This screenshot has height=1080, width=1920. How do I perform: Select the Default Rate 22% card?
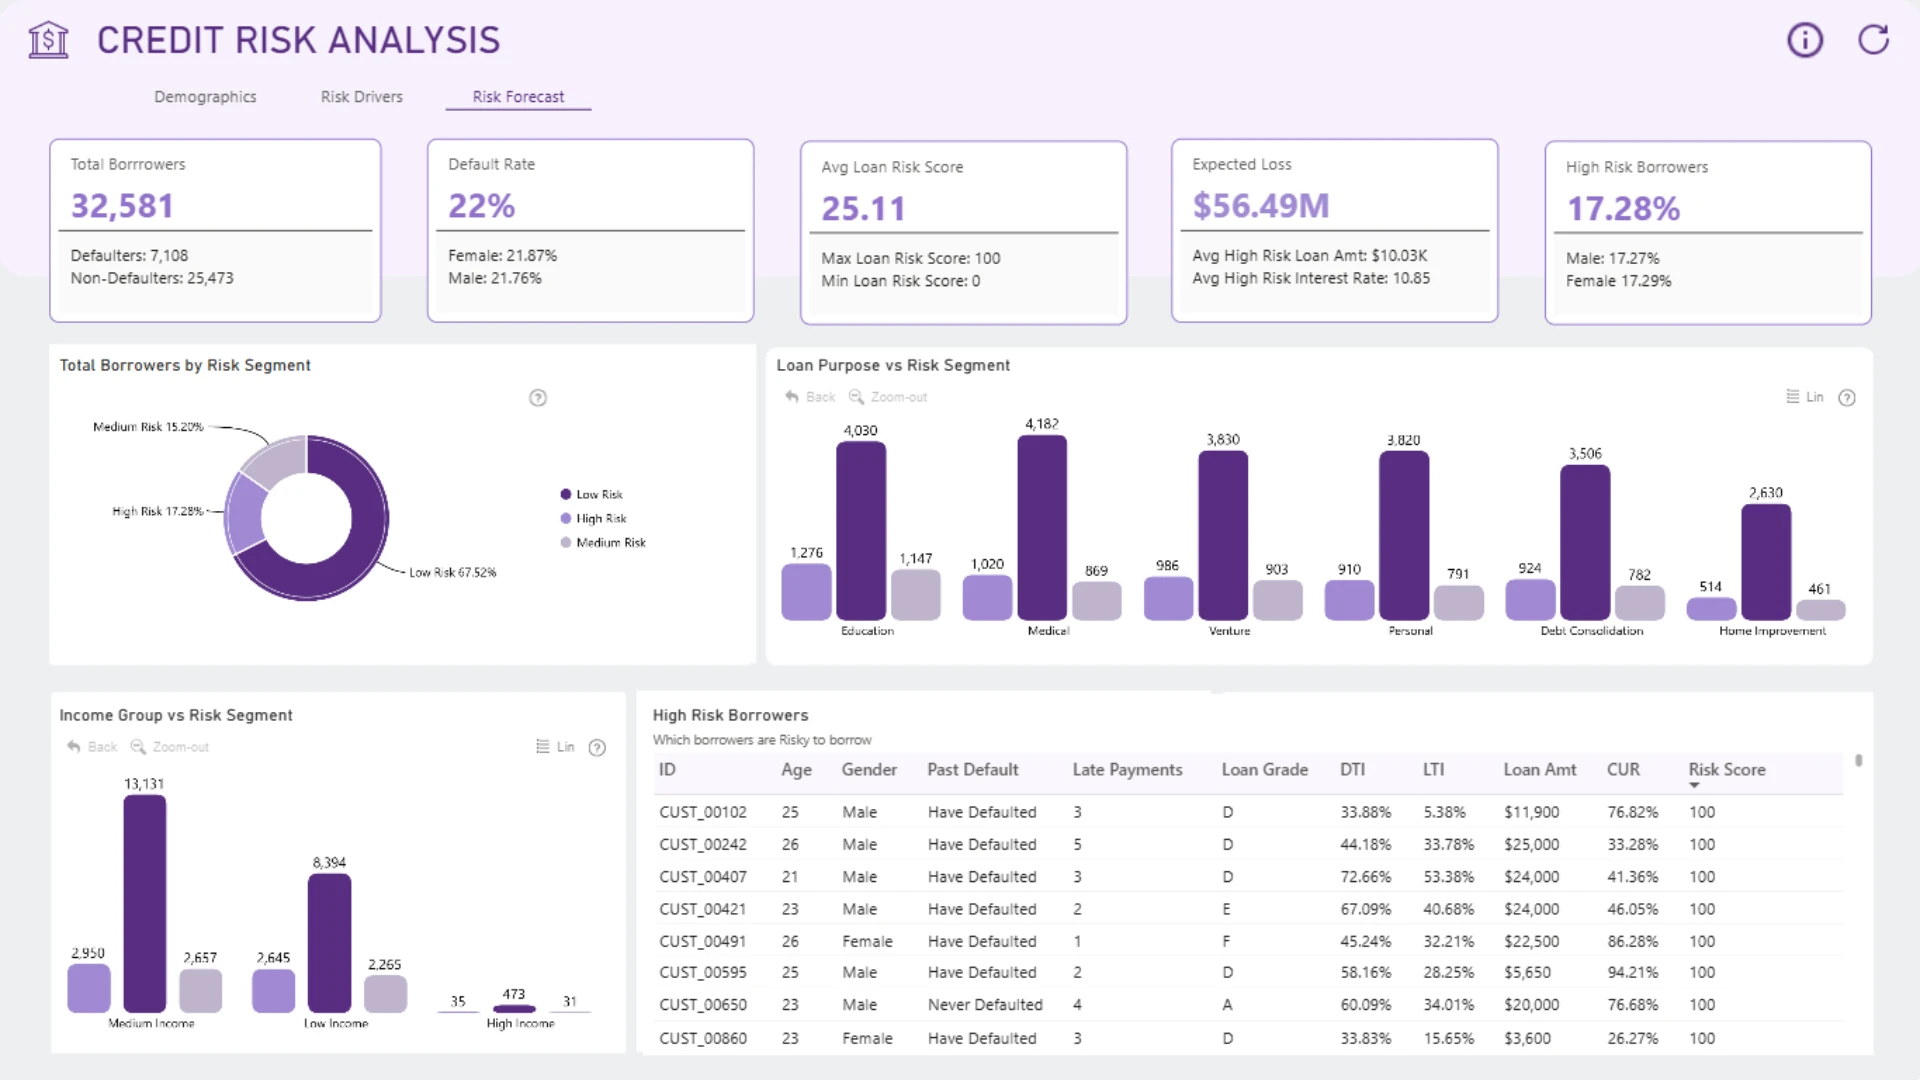coord(590,231)
